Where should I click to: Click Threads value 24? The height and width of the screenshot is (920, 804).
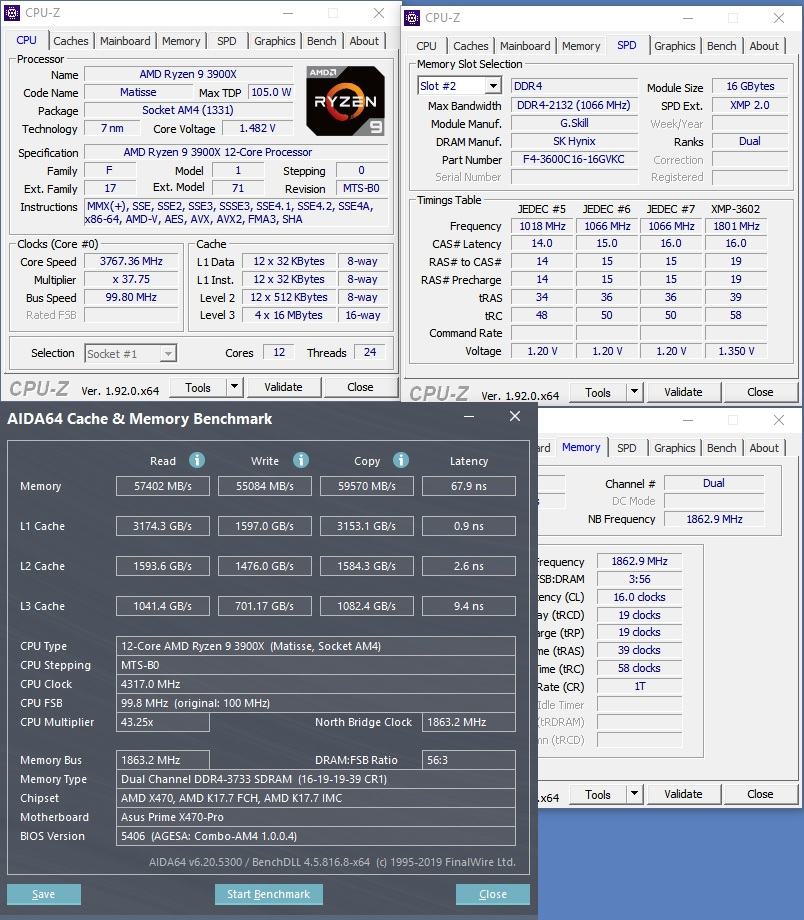pos(370,353)
